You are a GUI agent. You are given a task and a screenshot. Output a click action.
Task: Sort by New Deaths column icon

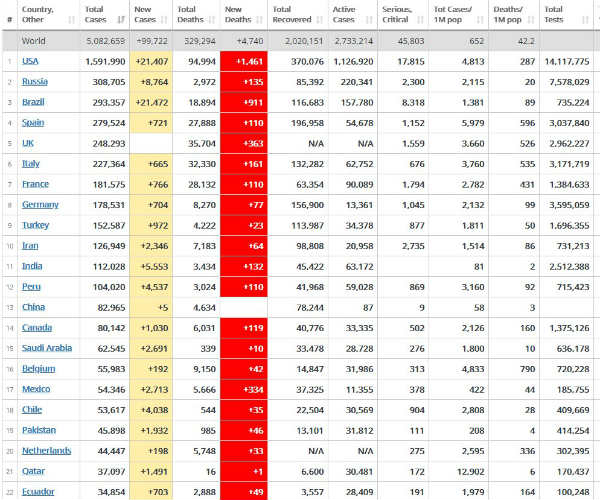[x=259, y=20]
